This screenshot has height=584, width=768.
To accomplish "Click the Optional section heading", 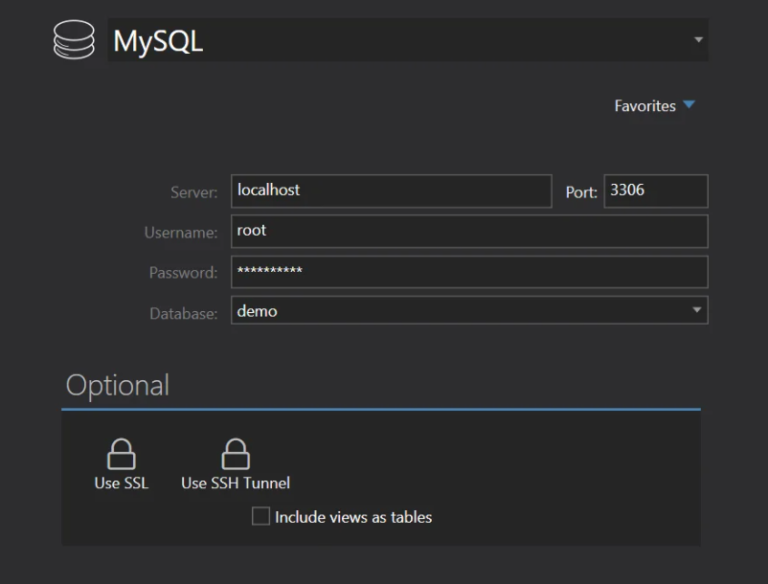I will [x=117, y=385].
